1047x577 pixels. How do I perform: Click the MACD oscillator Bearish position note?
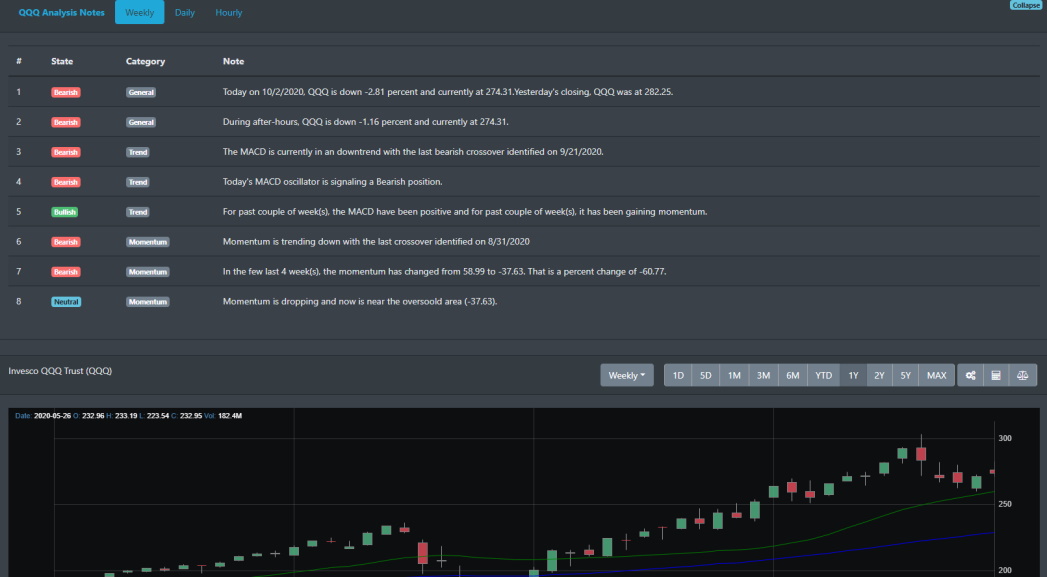(333, 182)
